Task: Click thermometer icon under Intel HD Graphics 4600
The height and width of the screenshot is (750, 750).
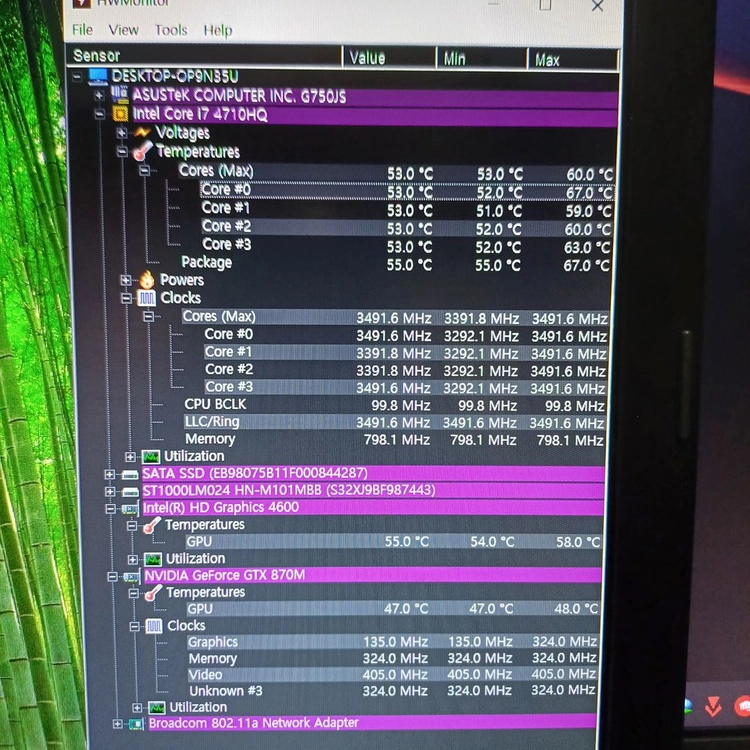Action: click(152, 526)
